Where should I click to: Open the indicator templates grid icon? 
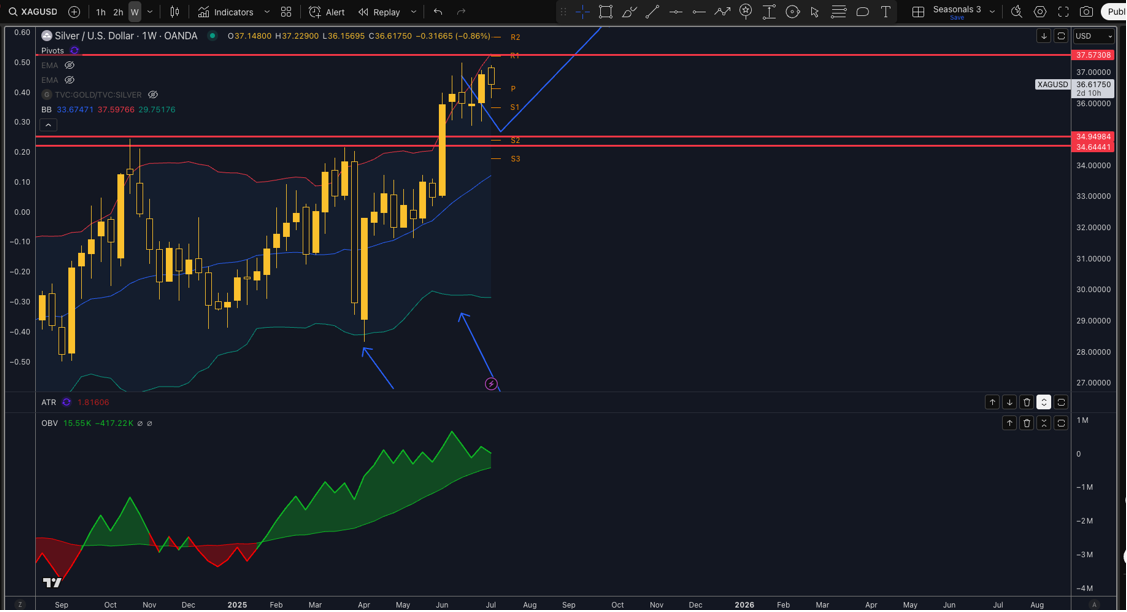pos(286,12)
